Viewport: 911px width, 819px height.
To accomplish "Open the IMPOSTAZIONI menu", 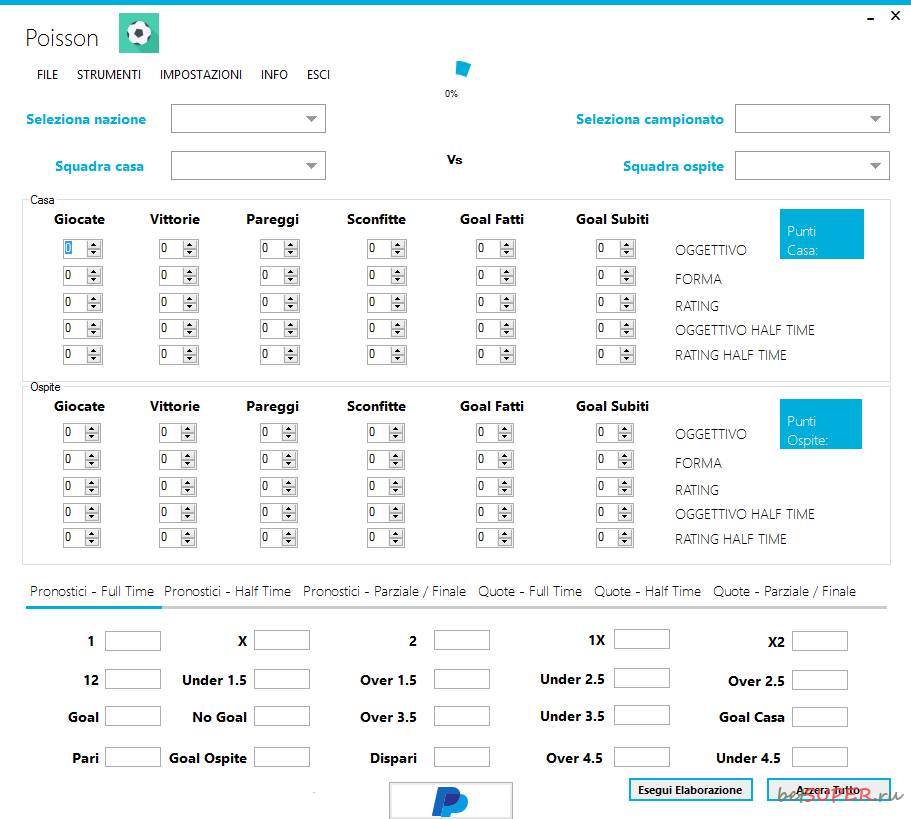I will click(200, 75).
